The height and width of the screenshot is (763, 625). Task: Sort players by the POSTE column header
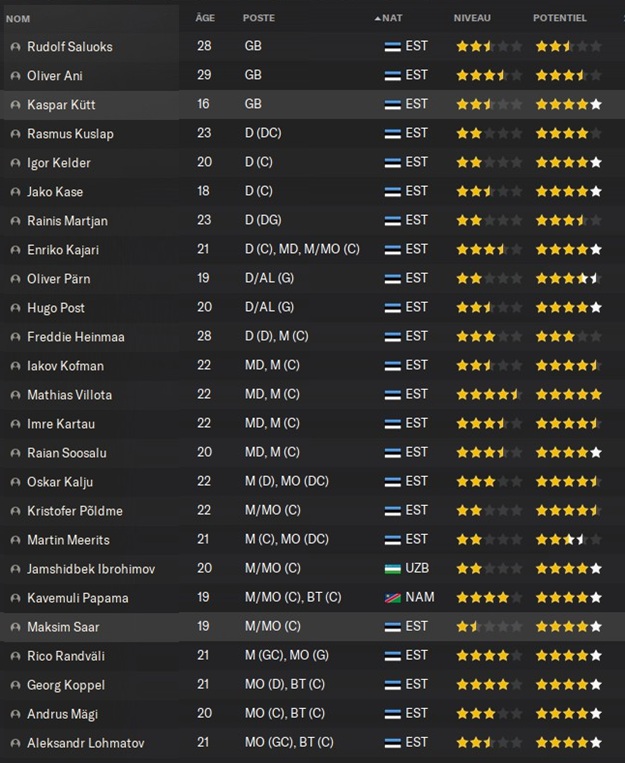point(258,18)
